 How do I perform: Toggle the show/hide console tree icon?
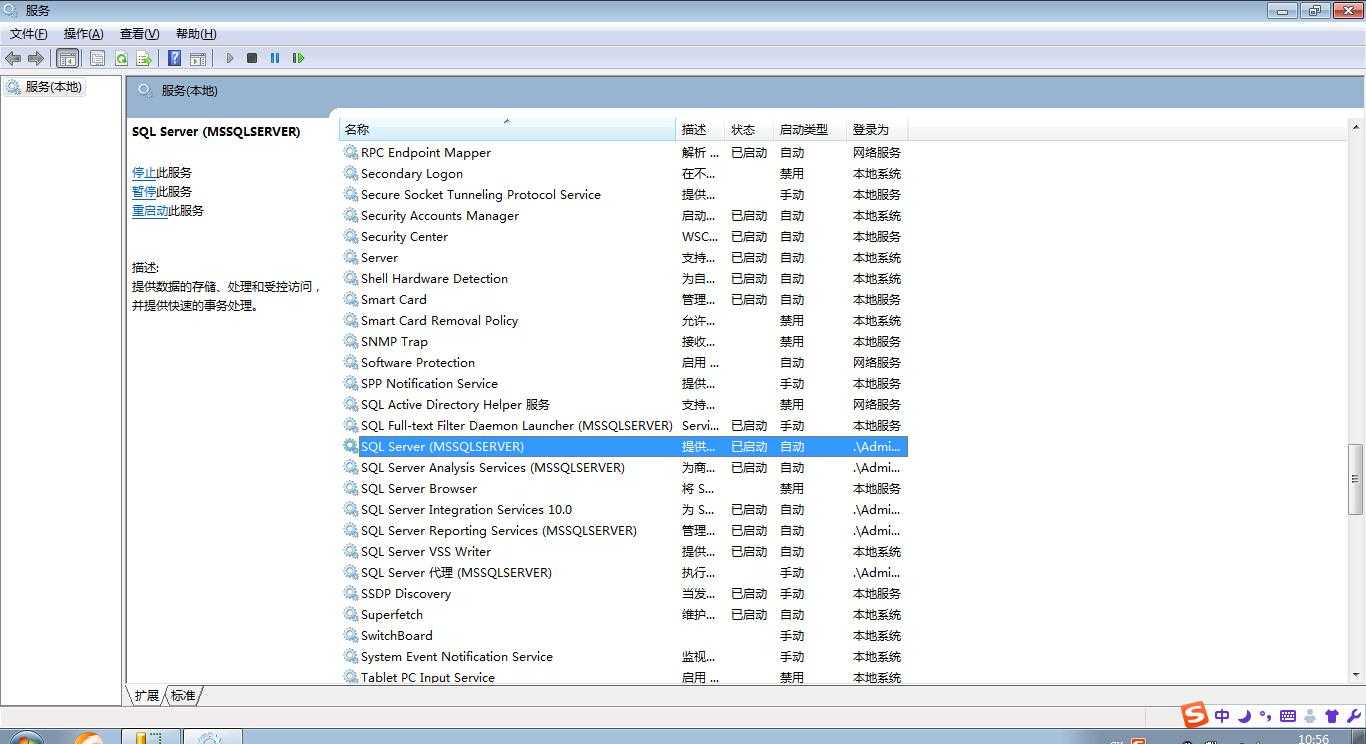tap(67, 58)
